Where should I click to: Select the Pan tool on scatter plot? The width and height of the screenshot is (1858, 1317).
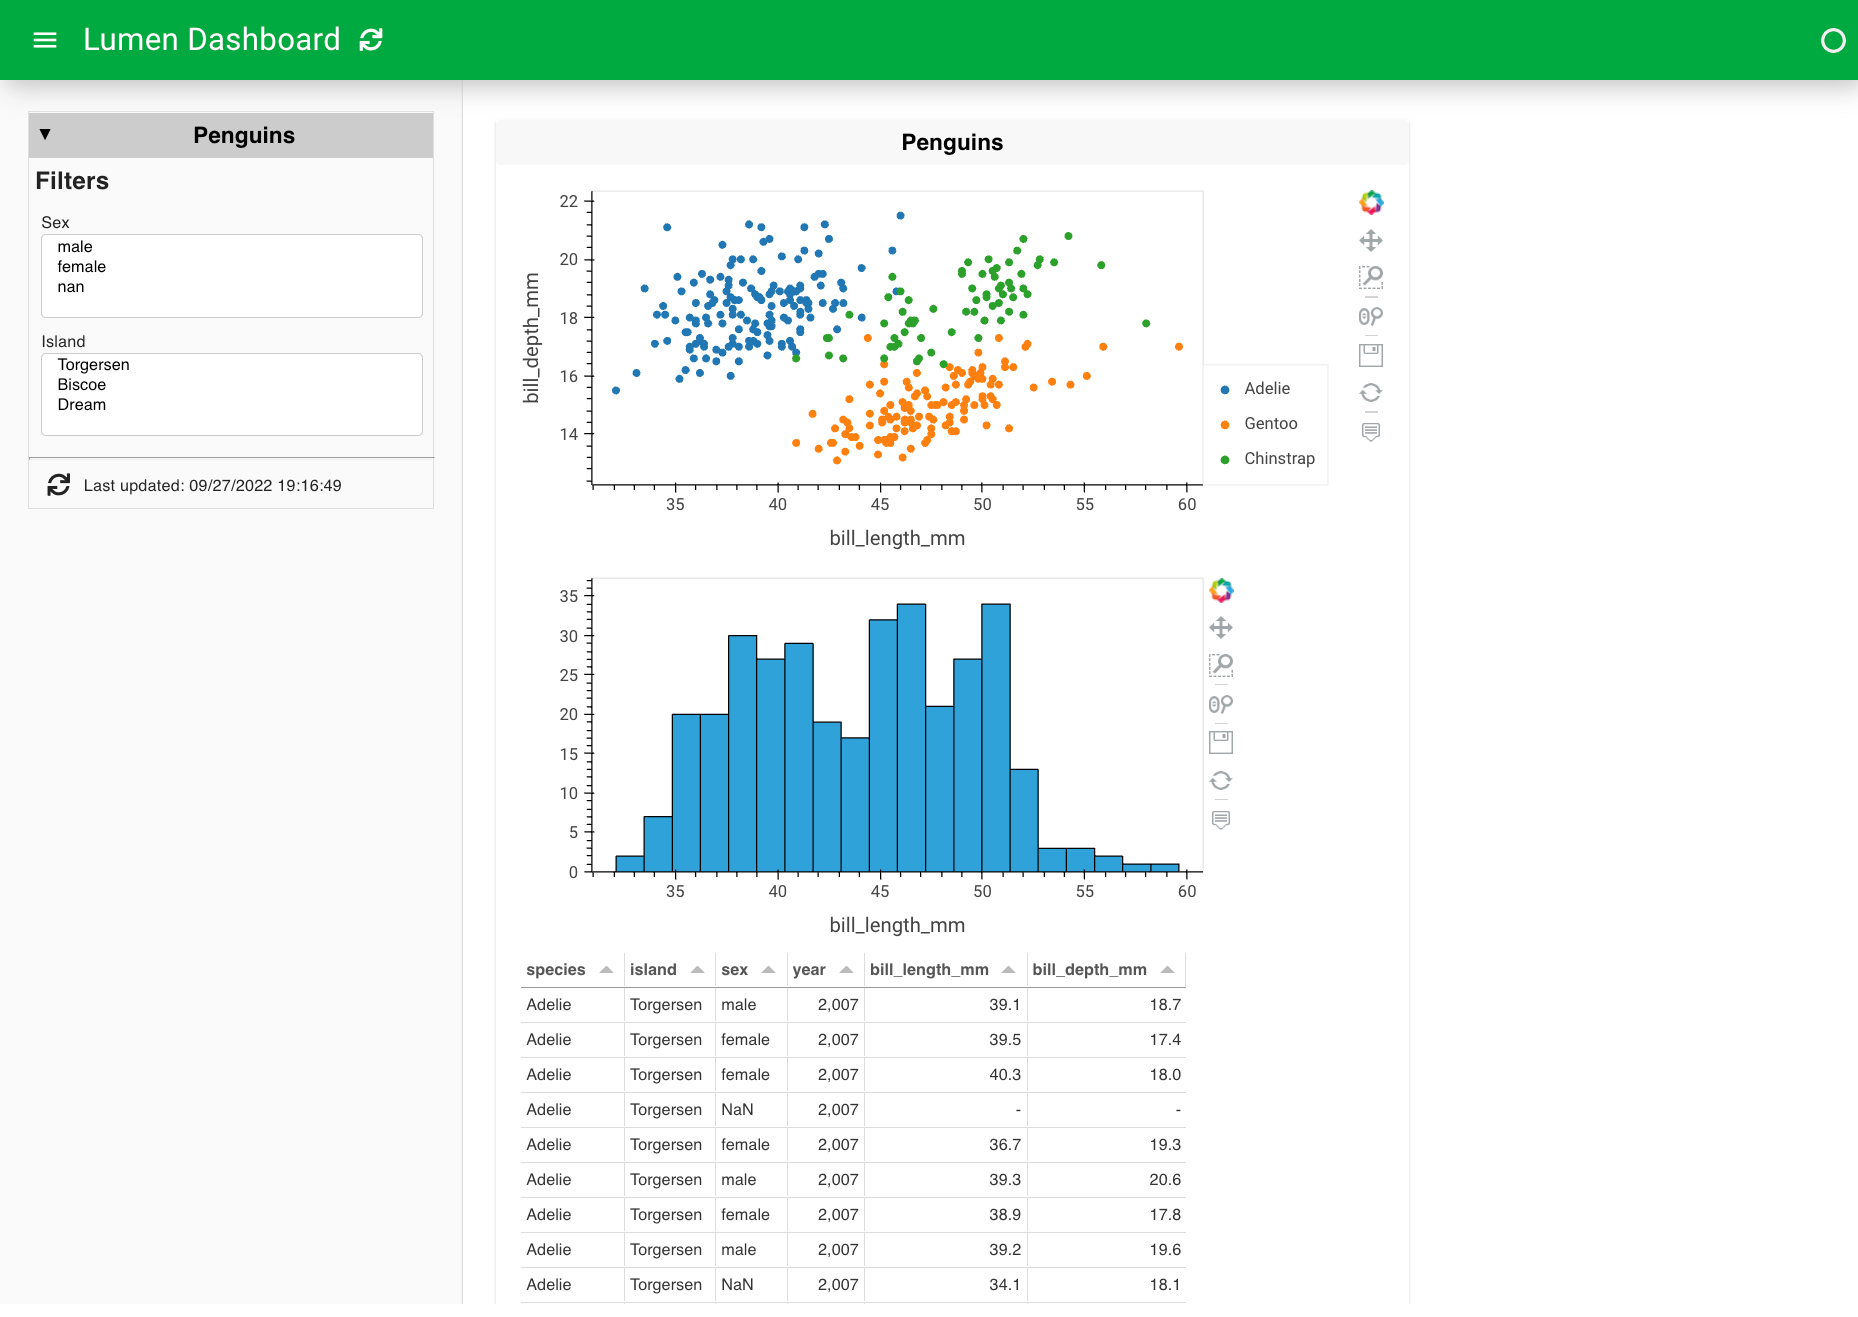click(x=1370, y=240)
